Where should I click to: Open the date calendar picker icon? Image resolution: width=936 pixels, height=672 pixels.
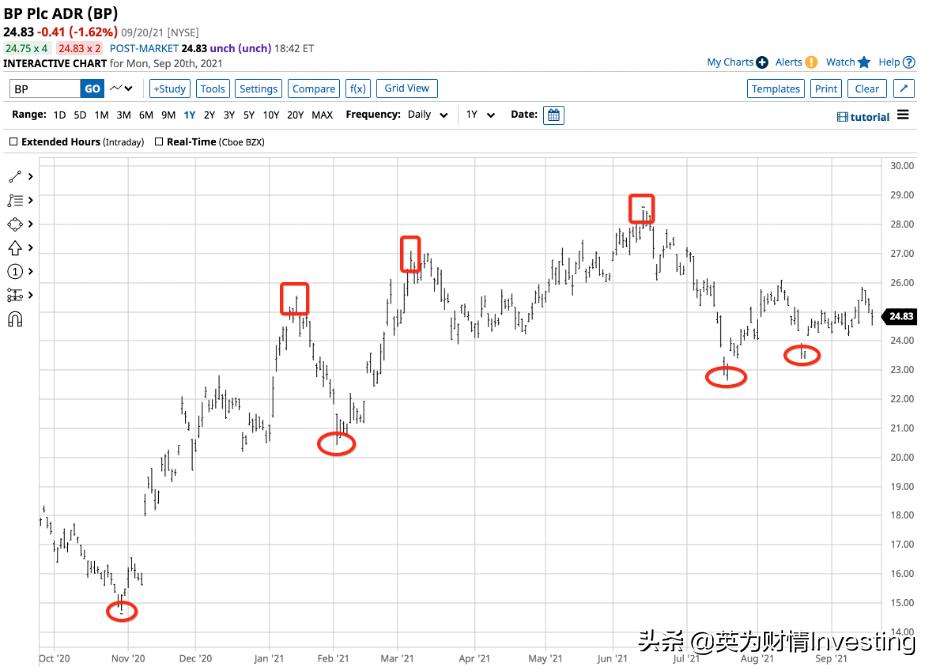553,115
